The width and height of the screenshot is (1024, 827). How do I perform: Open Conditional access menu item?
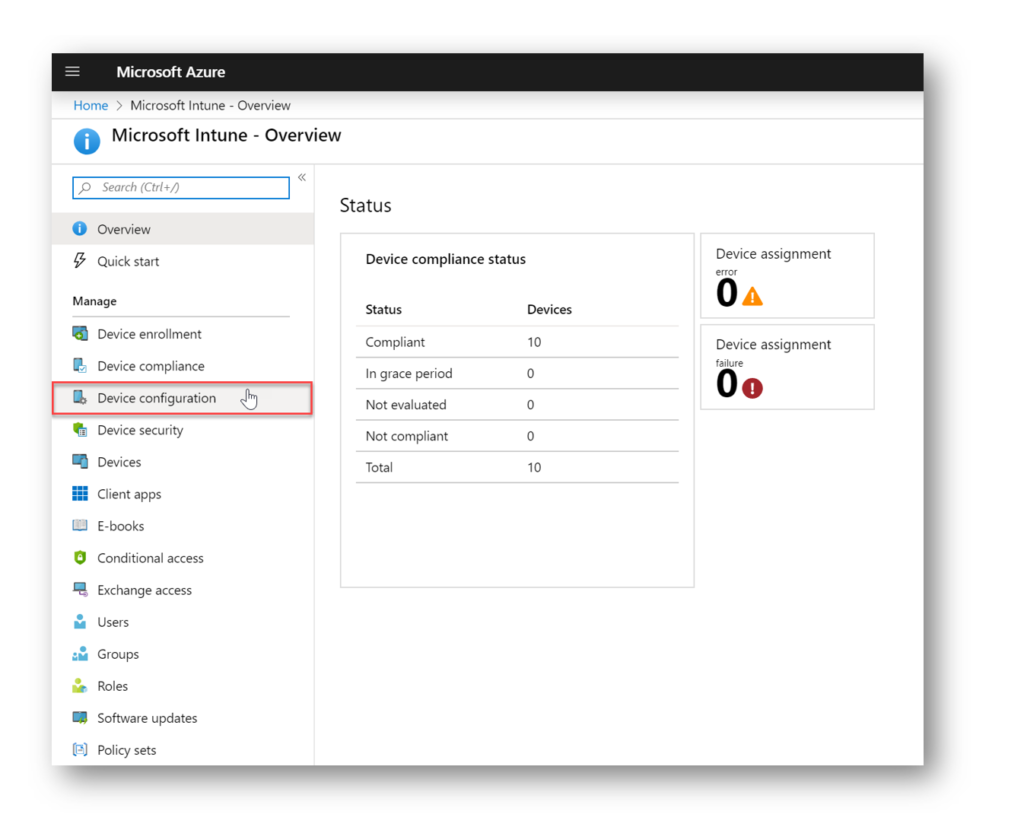pos(183,557)
